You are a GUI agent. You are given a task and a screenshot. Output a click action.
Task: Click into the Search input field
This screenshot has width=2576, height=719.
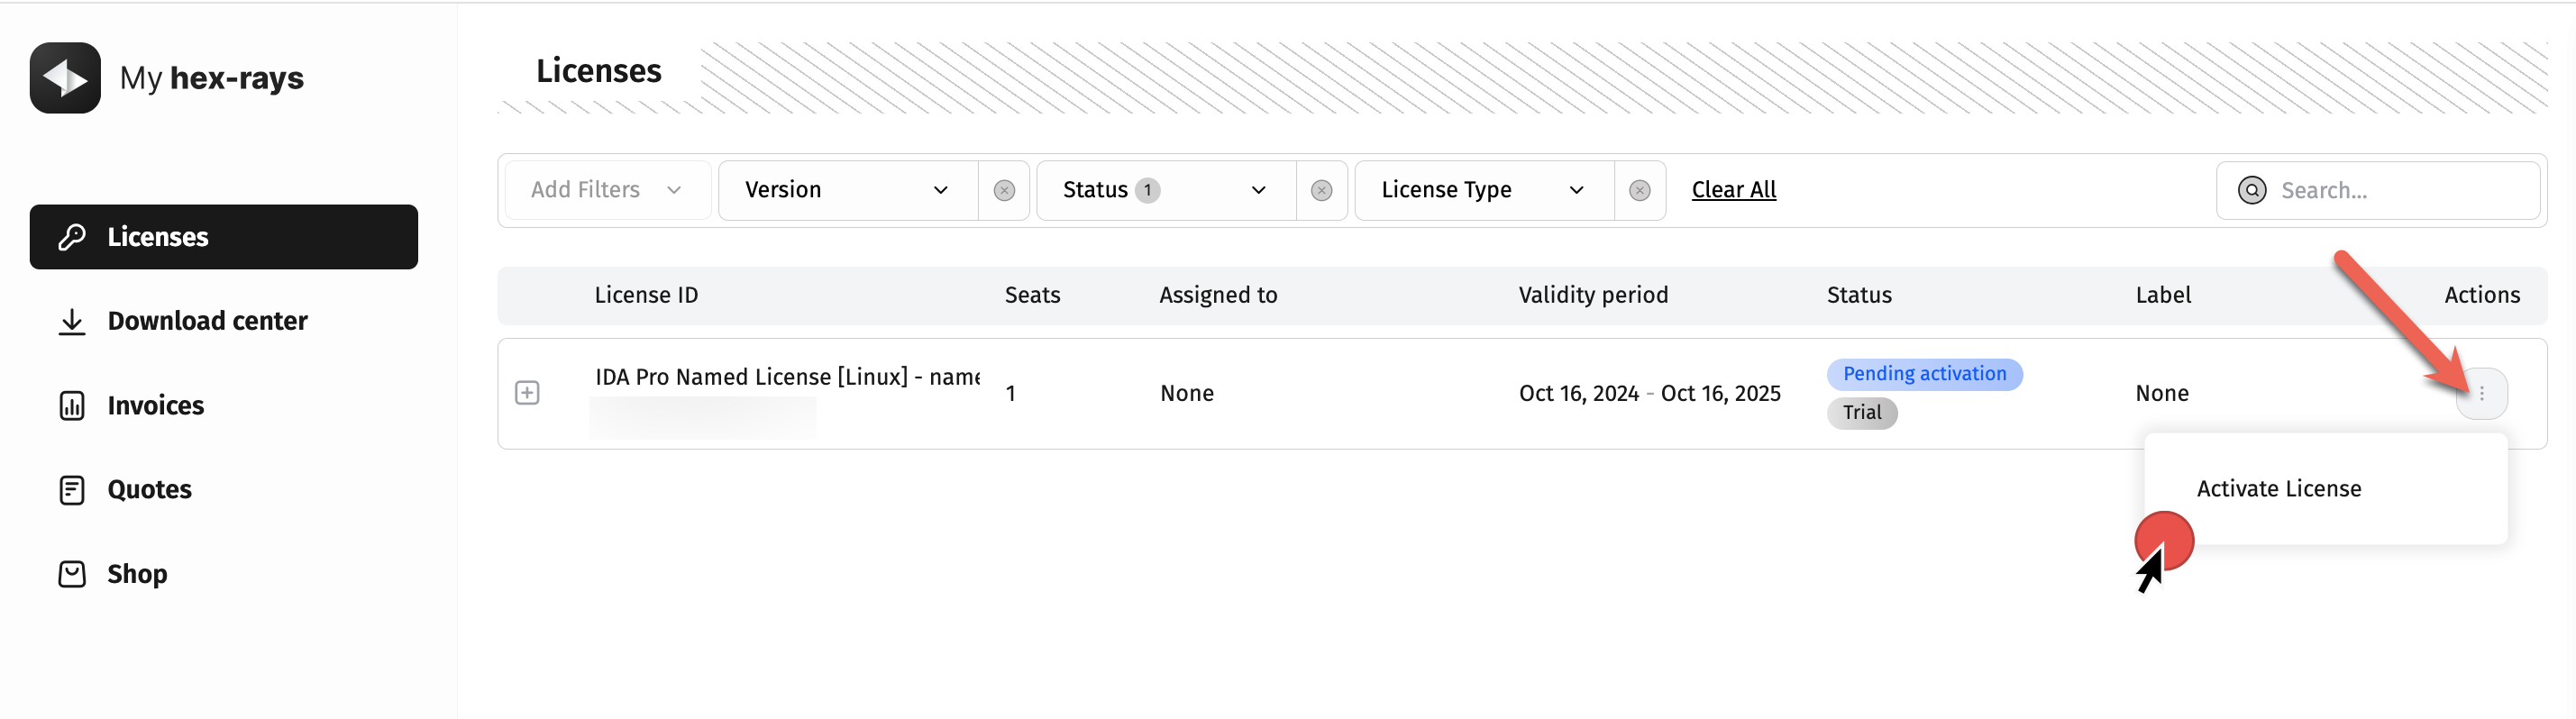(2400, 190)
